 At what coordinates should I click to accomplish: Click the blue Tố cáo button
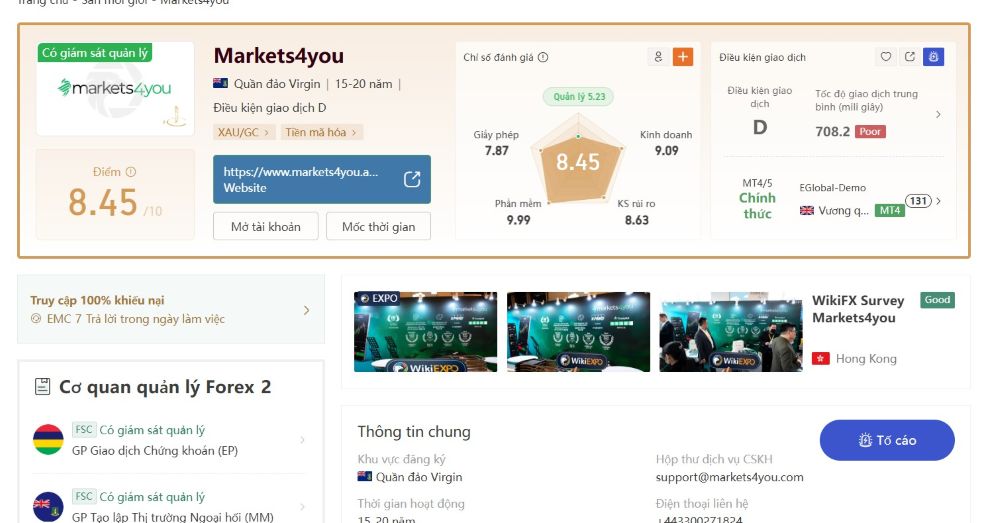pos(887,440)
